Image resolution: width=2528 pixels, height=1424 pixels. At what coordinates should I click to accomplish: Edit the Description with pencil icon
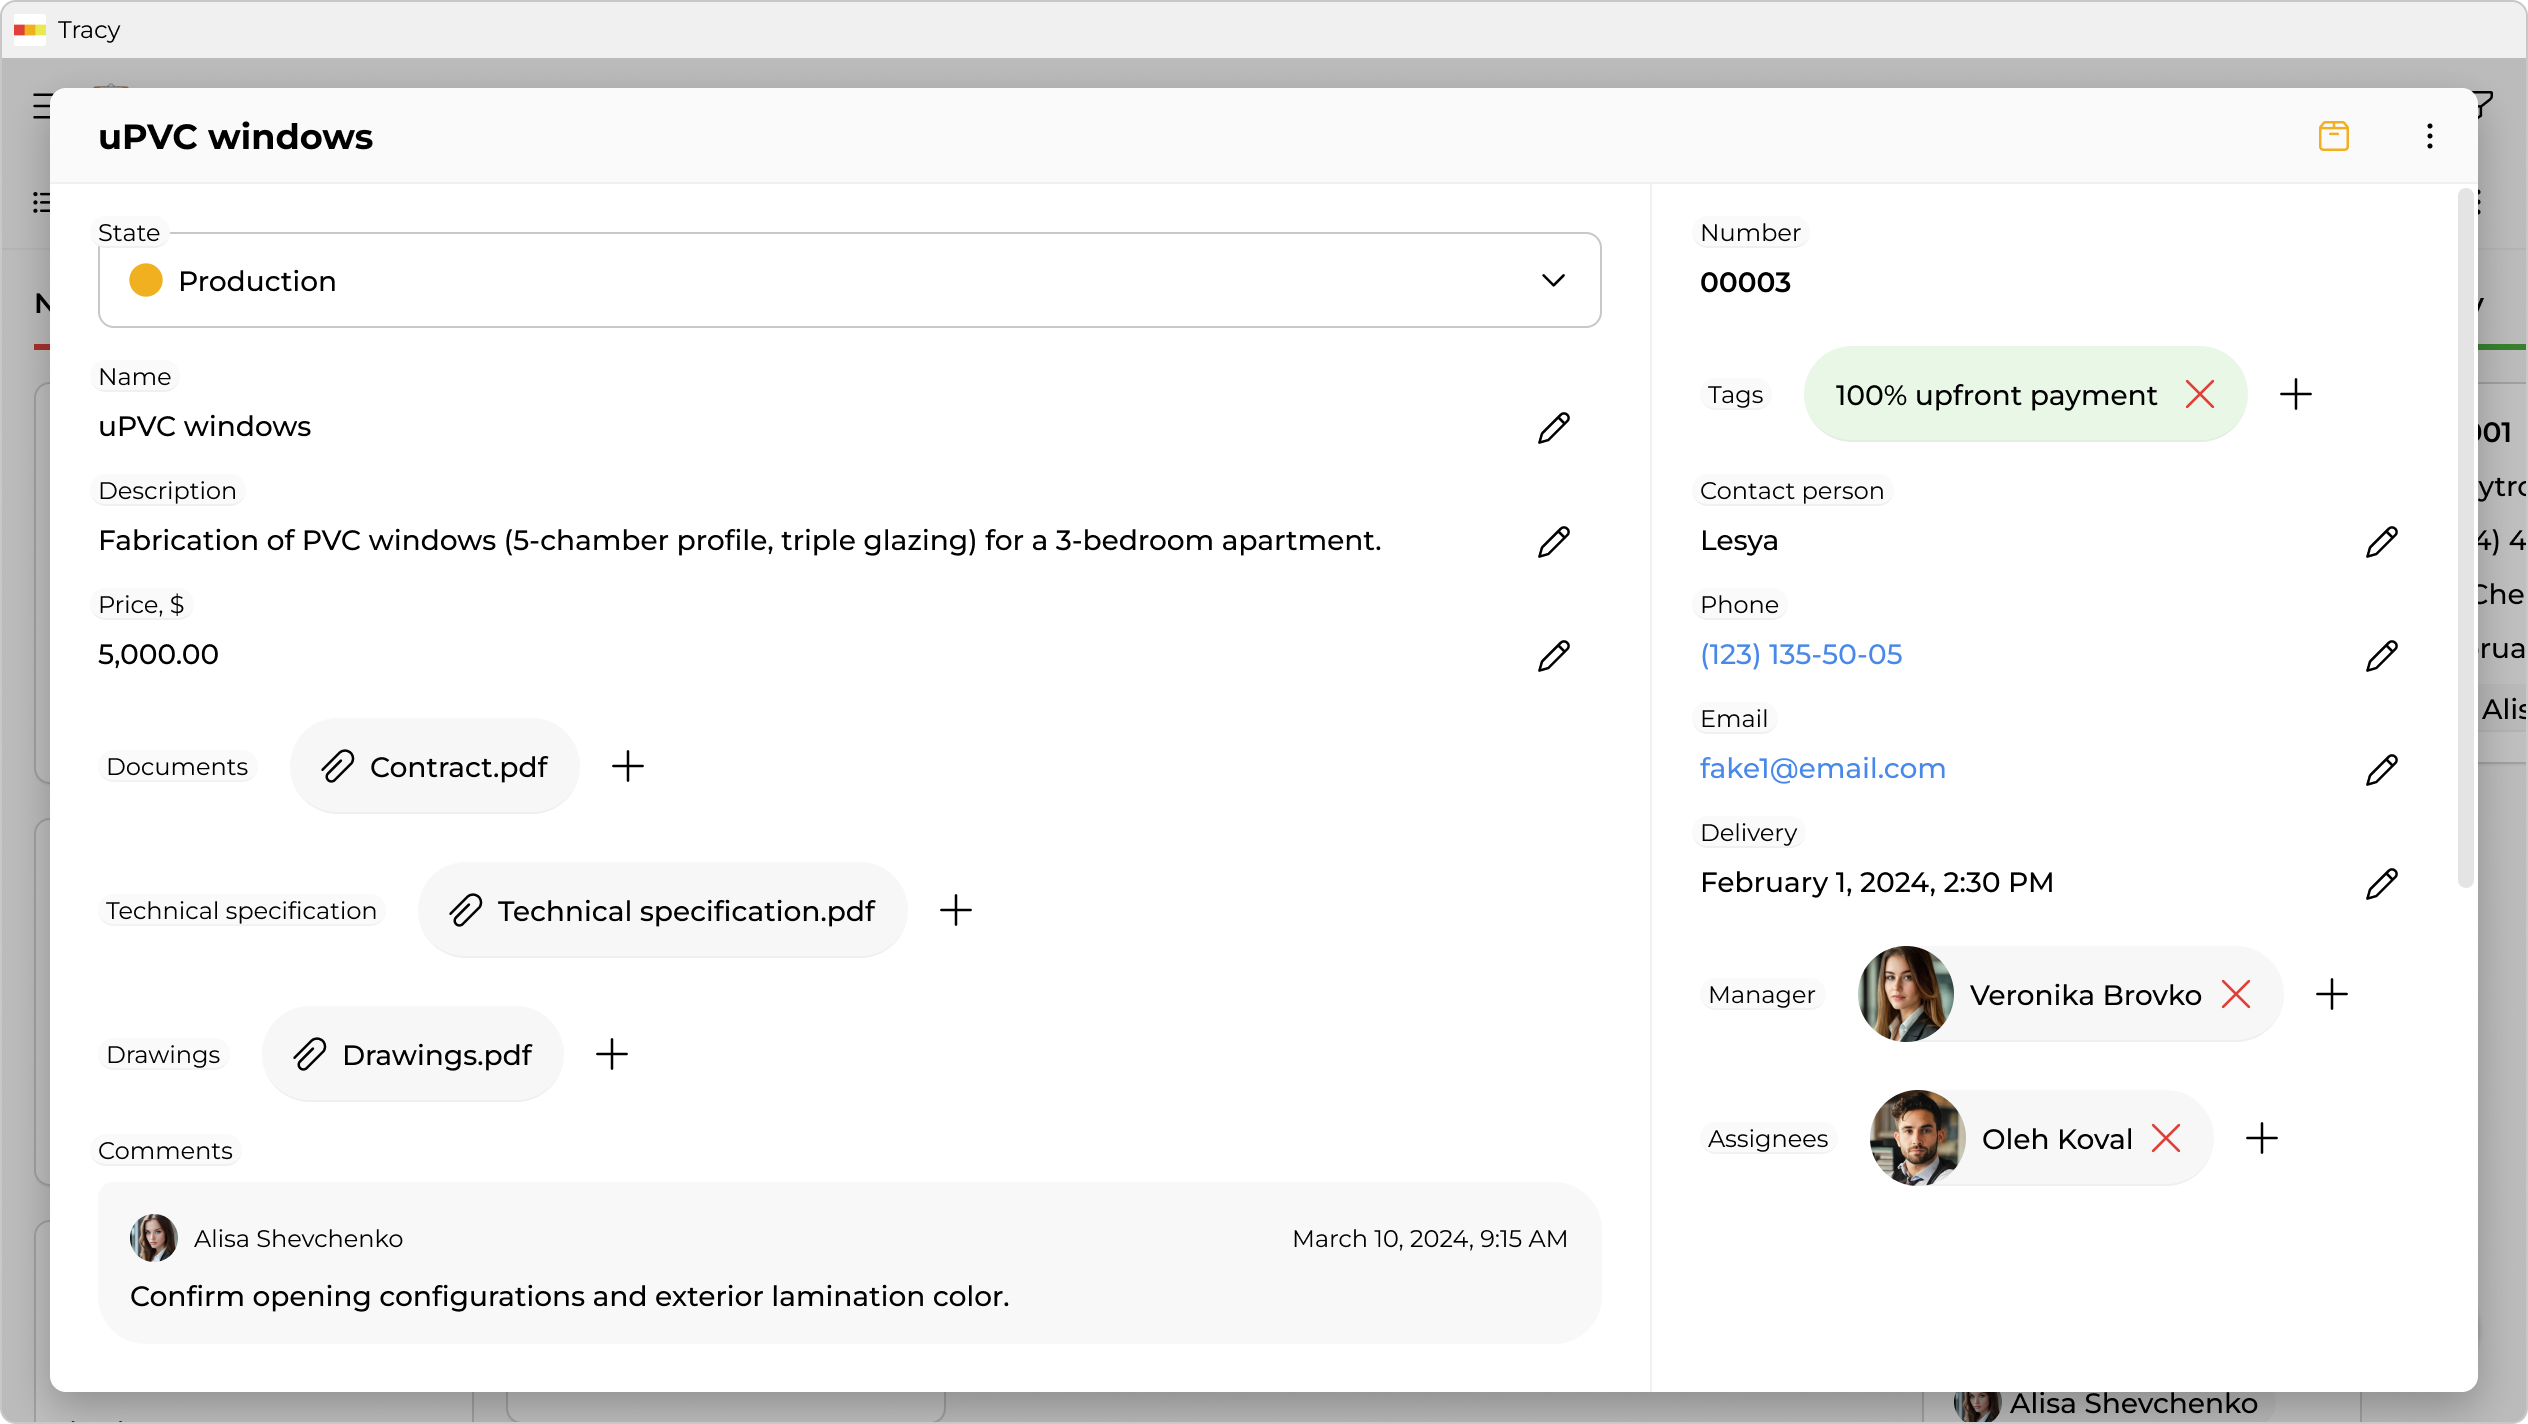[1553, 542]
